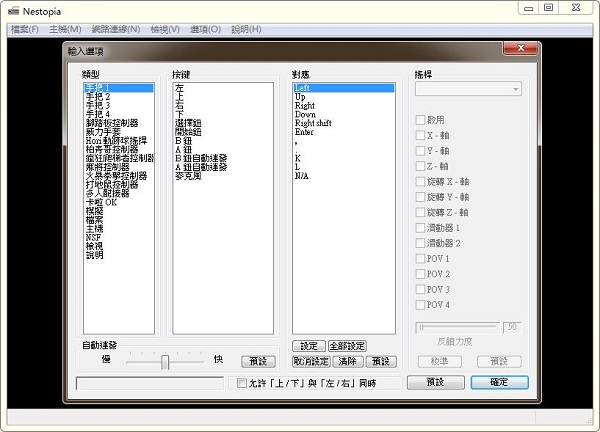The image size is (600, 432).
Task: Select 手把 2 in the 類型 list
Action: click(98, 97)
